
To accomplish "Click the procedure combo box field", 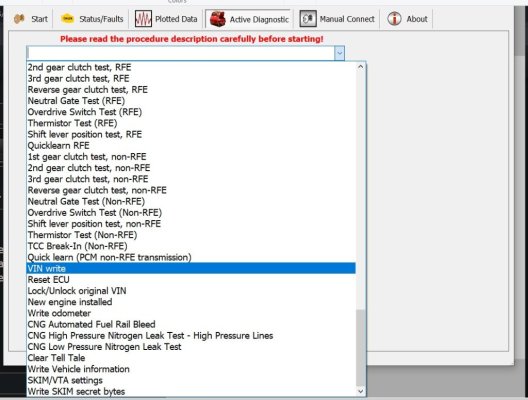I will tap(186, 53).
